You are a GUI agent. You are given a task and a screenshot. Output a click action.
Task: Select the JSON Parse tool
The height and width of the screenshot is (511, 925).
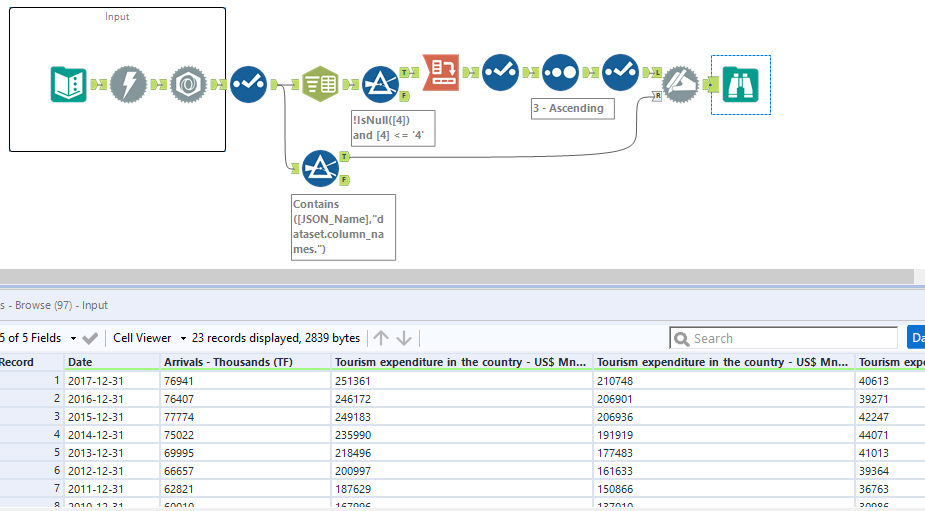tap(187, 85)
